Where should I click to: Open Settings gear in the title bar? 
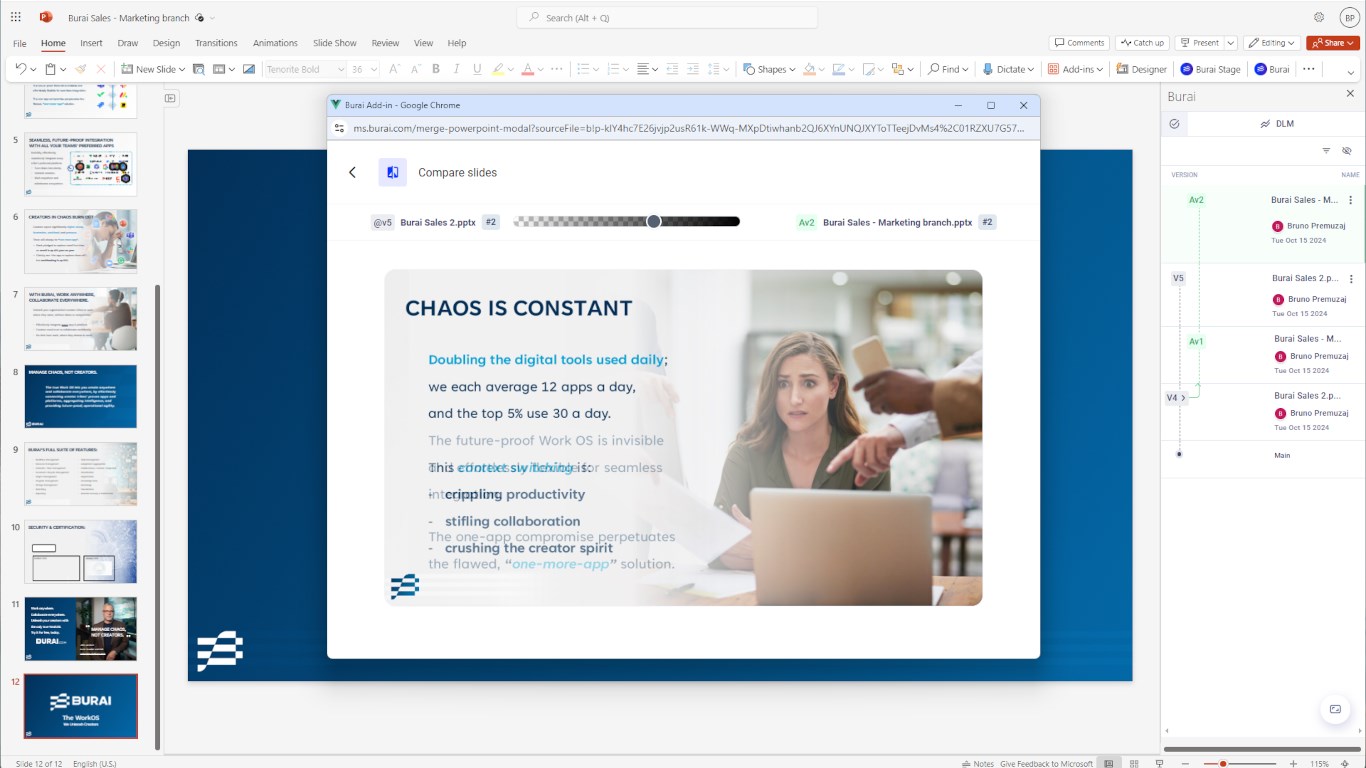pos(1319,17)
